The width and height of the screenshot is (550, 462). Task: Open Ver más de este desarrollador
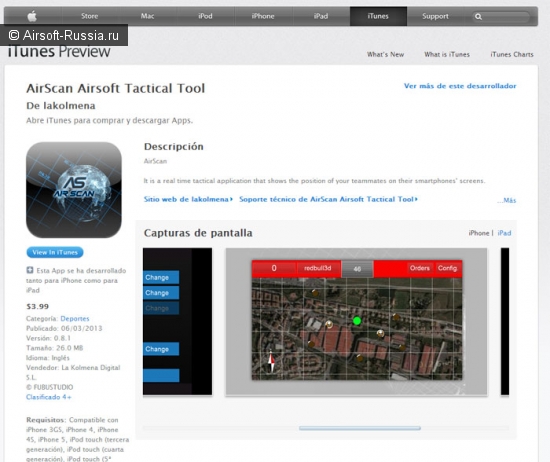(460, 86)
